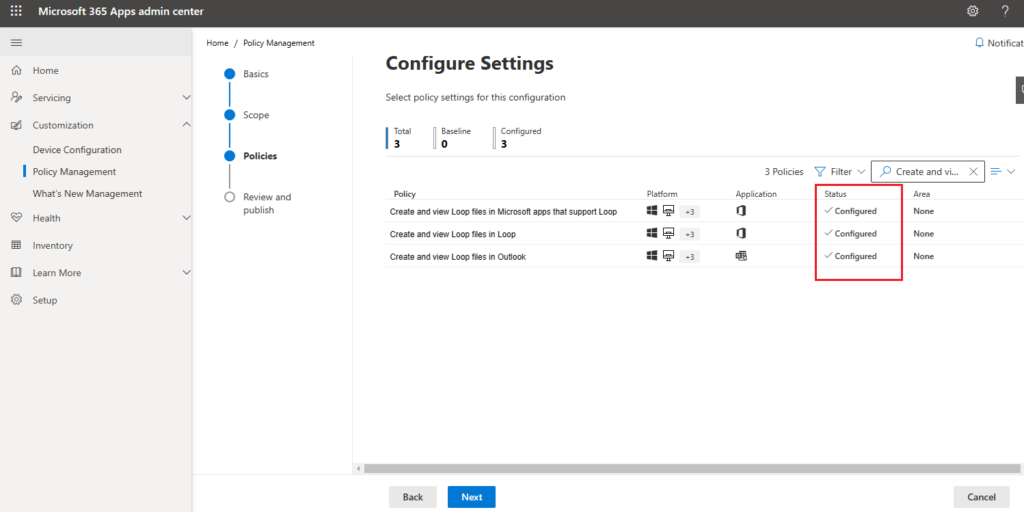The image size is (1024, 512).
Task: Sort by the Status column header
Action: pos(835,194)
